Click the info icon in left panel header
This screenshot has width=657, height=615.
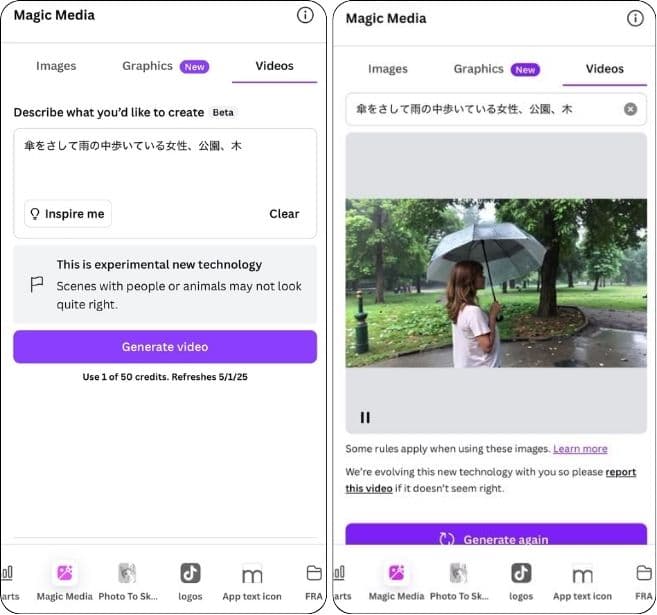tap(305, 15)
